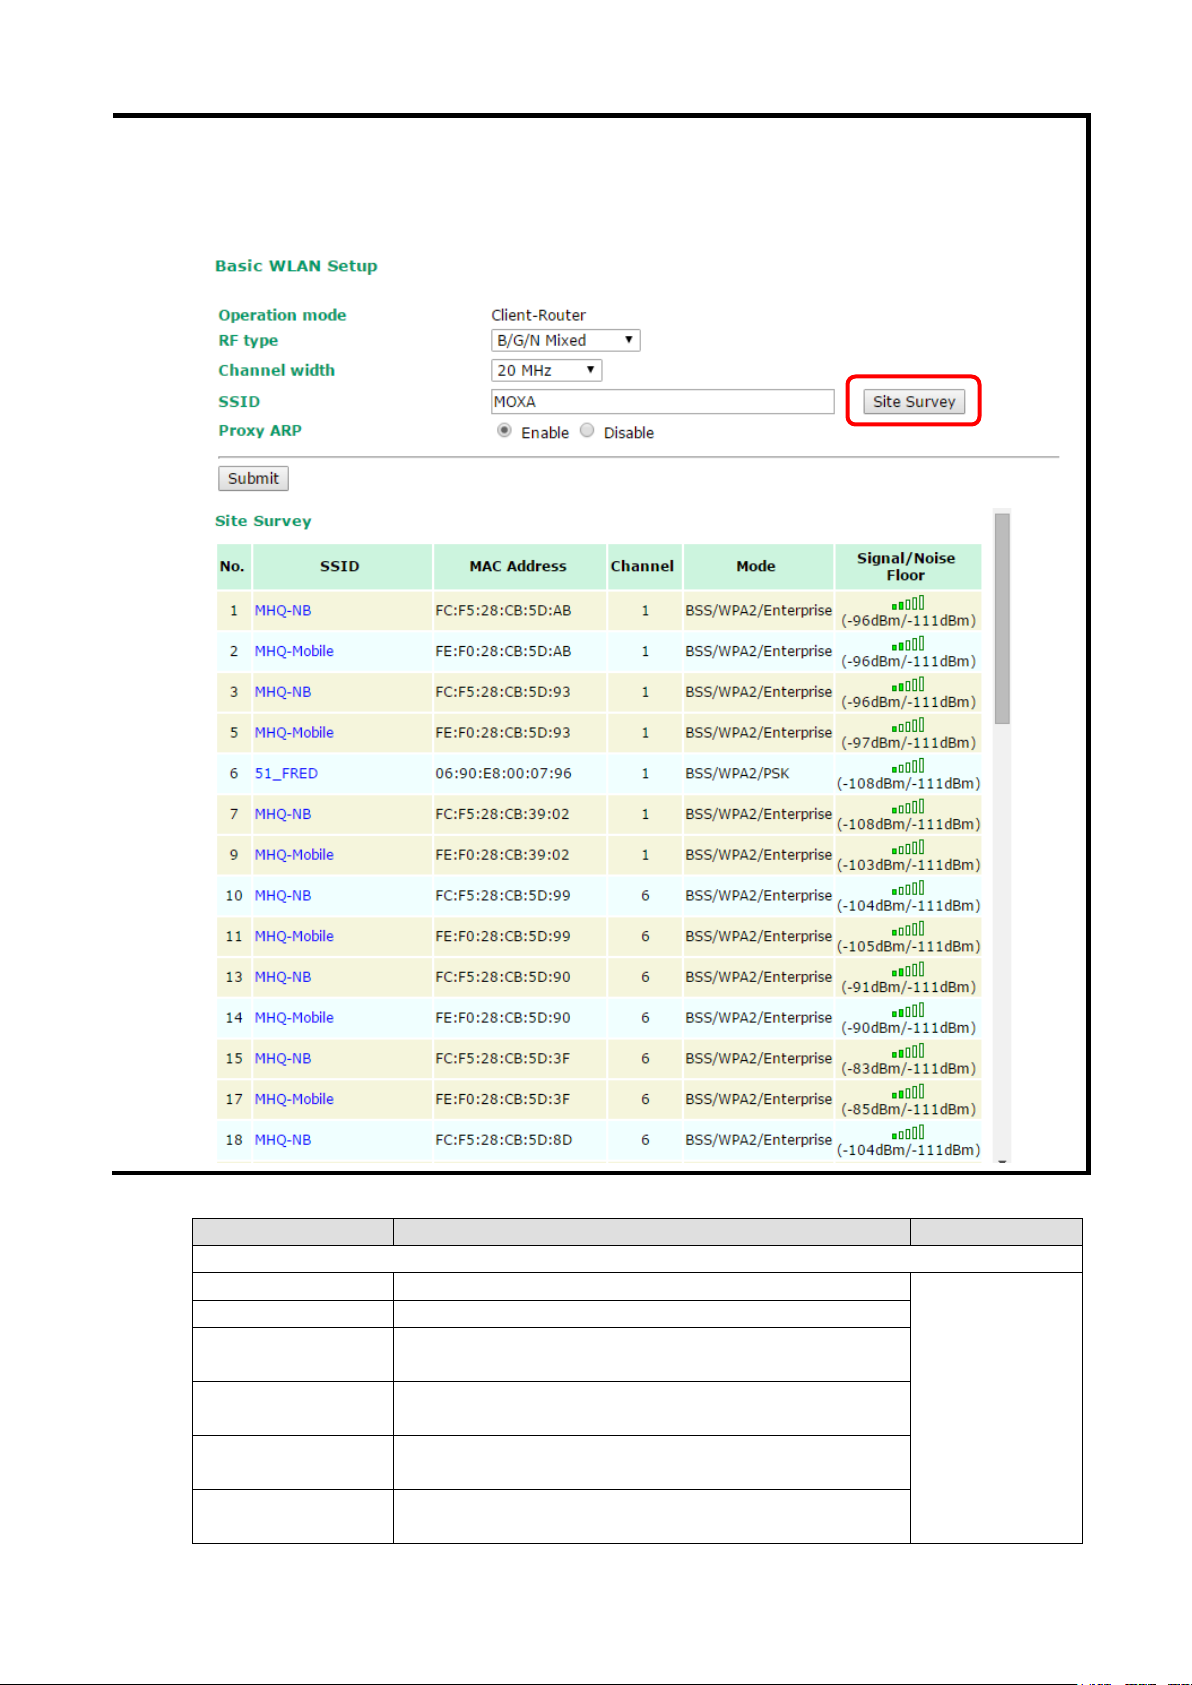This screenshot has height=1685, width=1192.
Task: Click signal bars icon for row 13
Action: click(908, 970)
